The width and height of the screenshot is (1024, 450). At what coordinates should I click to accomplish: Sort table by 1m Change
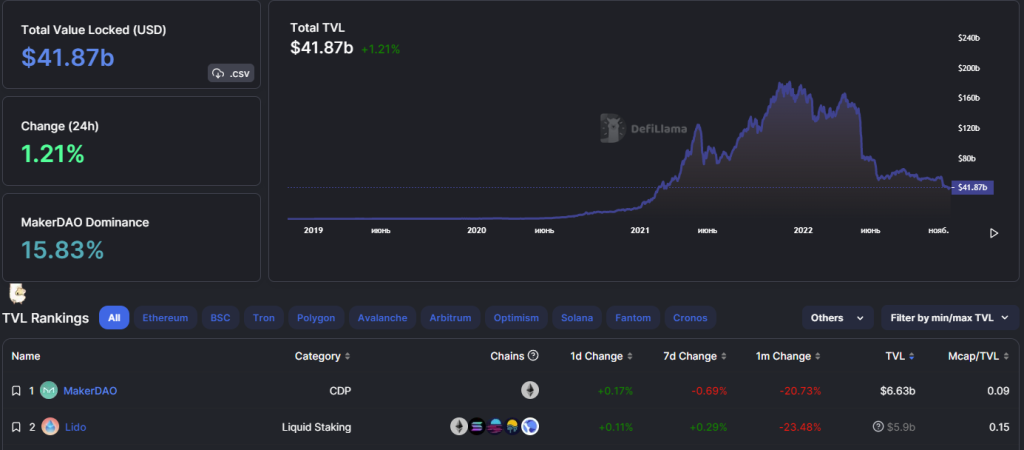[x=788, y=356]
